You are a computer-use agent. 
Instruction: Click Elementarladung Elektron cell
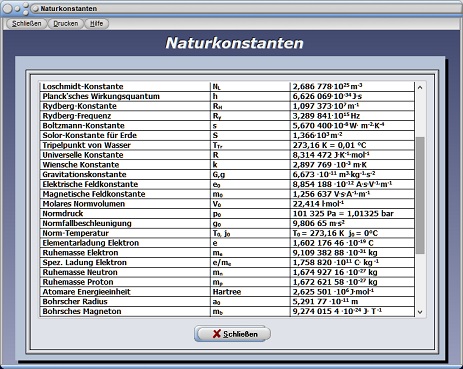(125, 243)
